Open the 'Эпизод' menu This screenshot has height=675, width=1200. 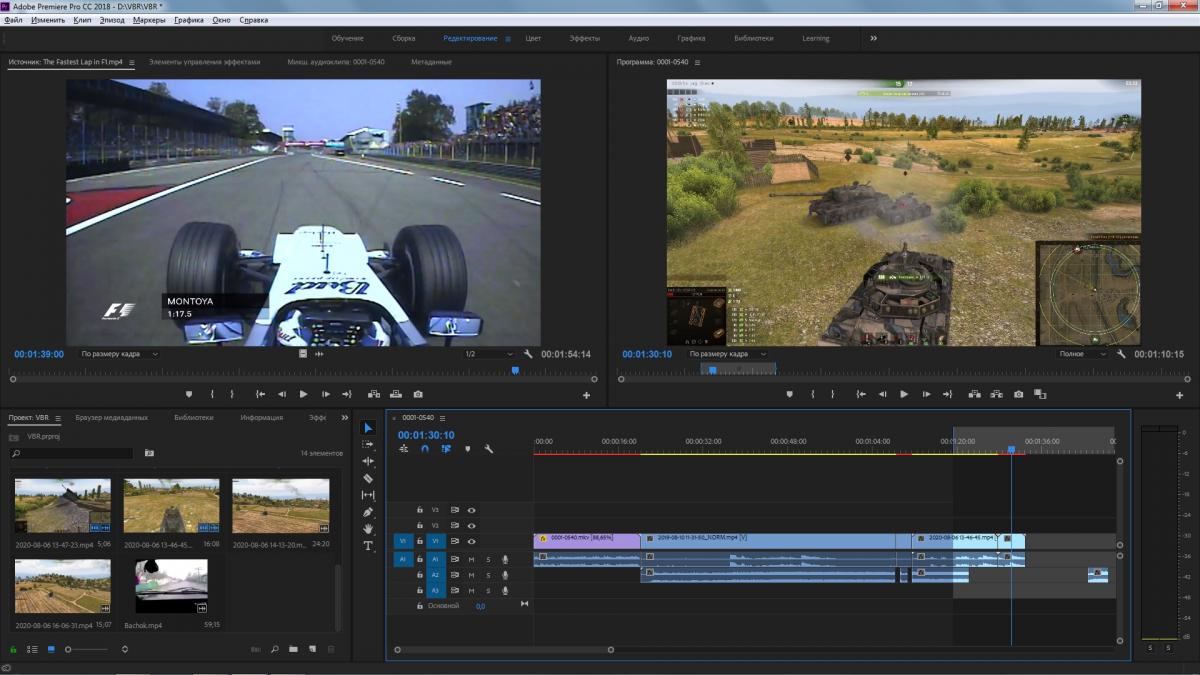point(113,20)
